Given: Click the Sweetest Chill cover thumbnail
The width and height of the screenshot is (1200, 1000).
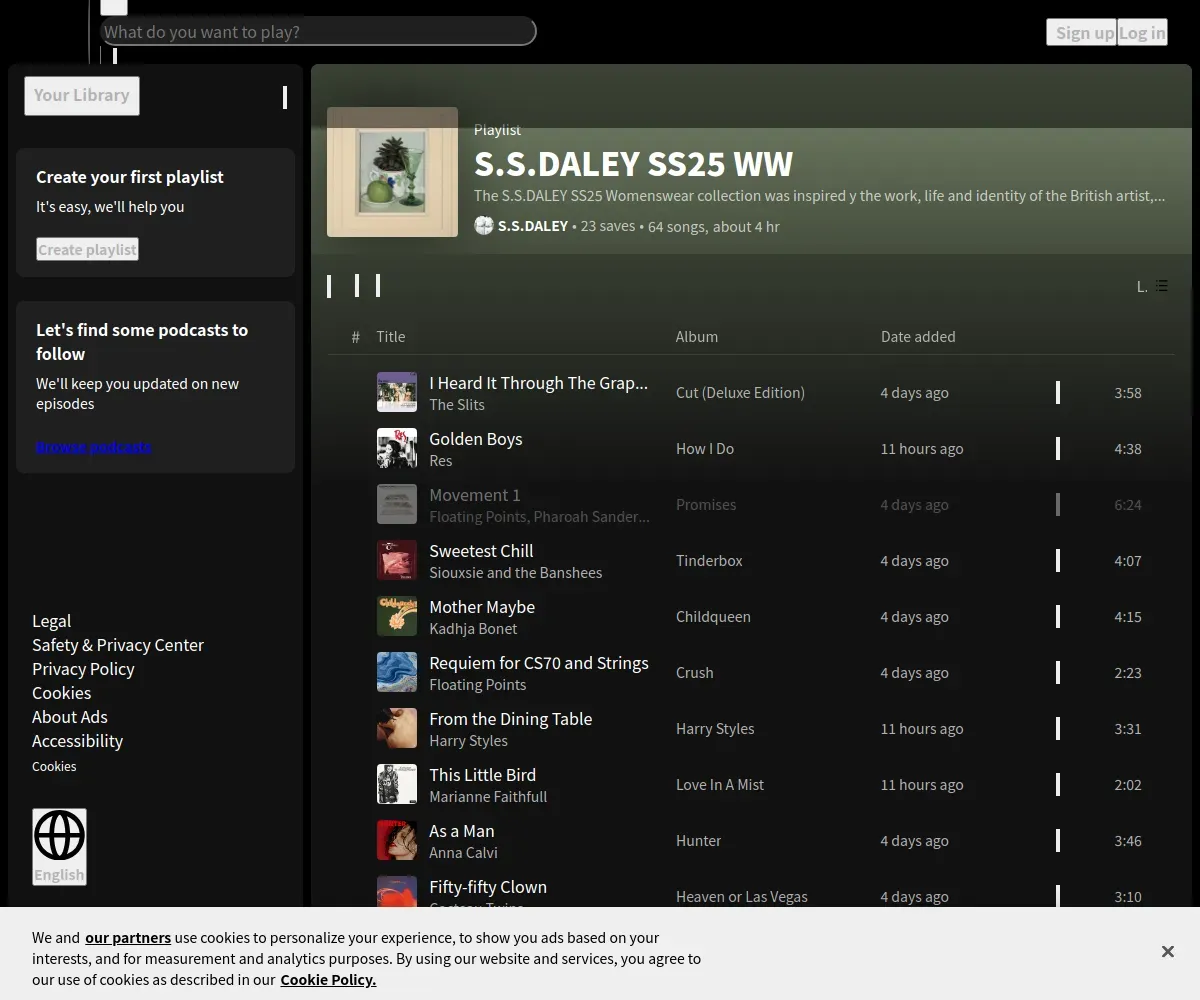Looking at the screenshot, I should (x=397, y=560).
